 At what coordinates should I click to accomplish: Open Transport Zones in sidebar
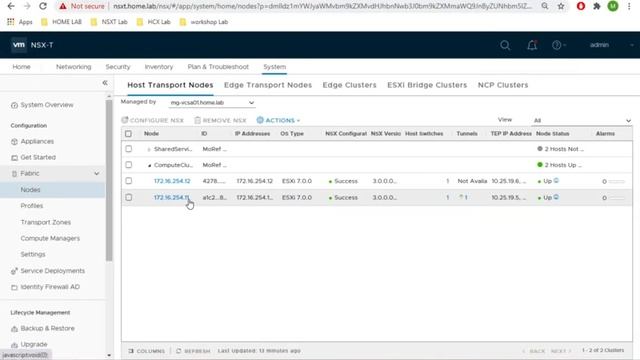pyautogui.click(x=46, y=222)
